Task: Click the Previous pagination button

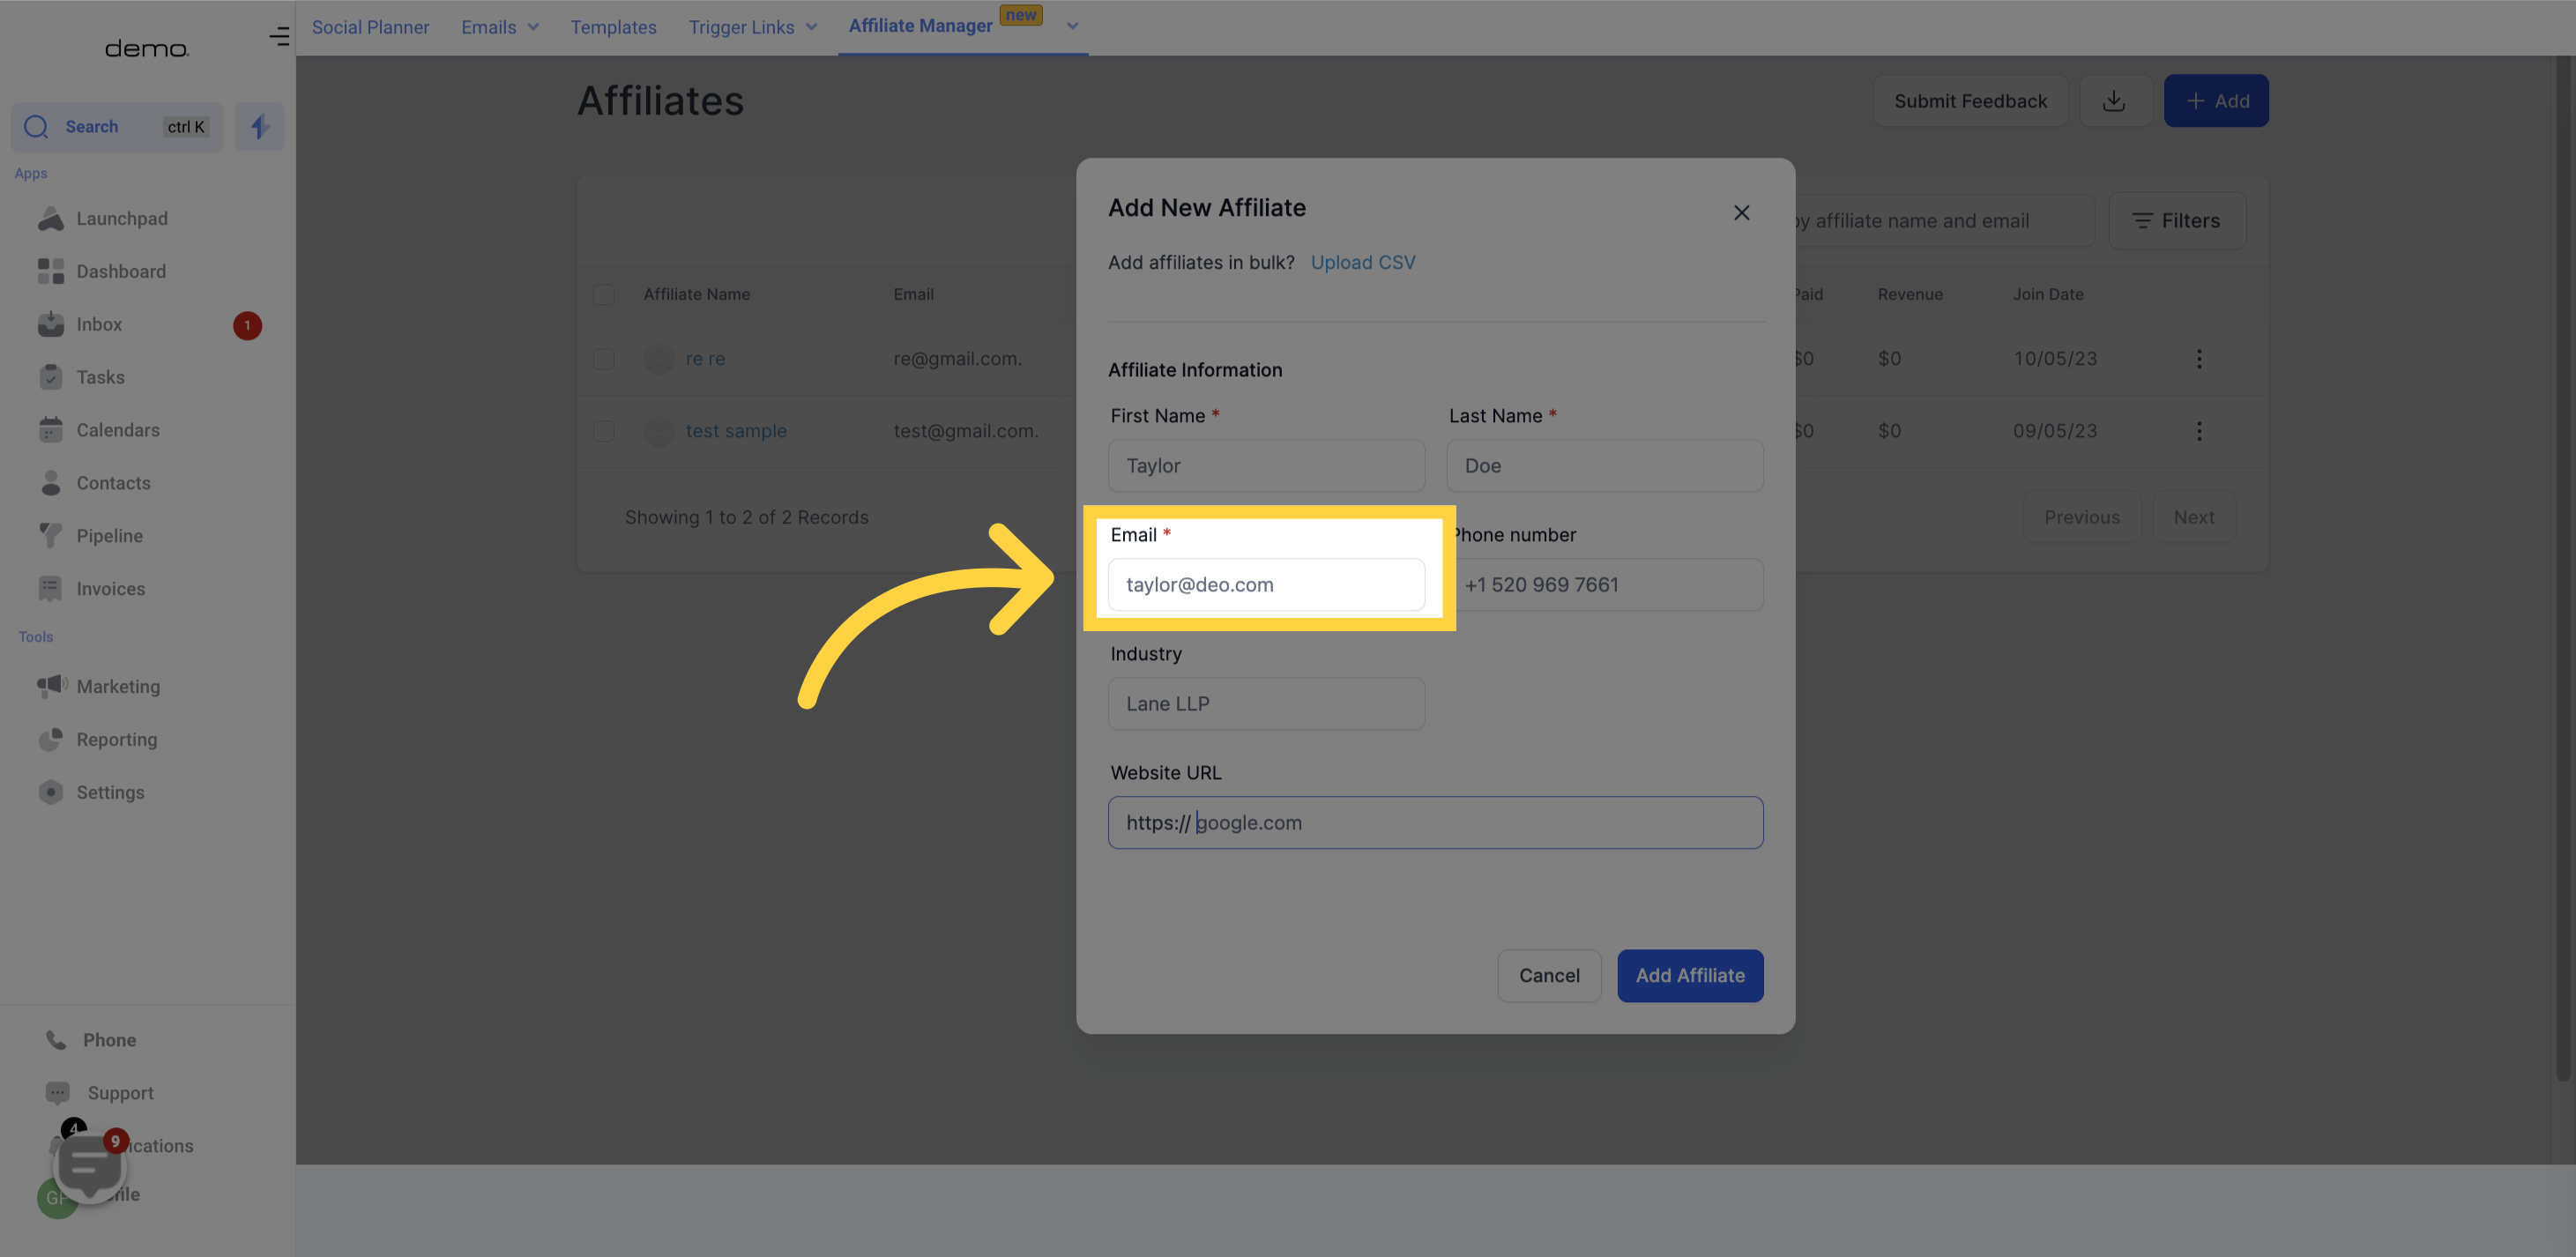Action: pos(2081,517)
